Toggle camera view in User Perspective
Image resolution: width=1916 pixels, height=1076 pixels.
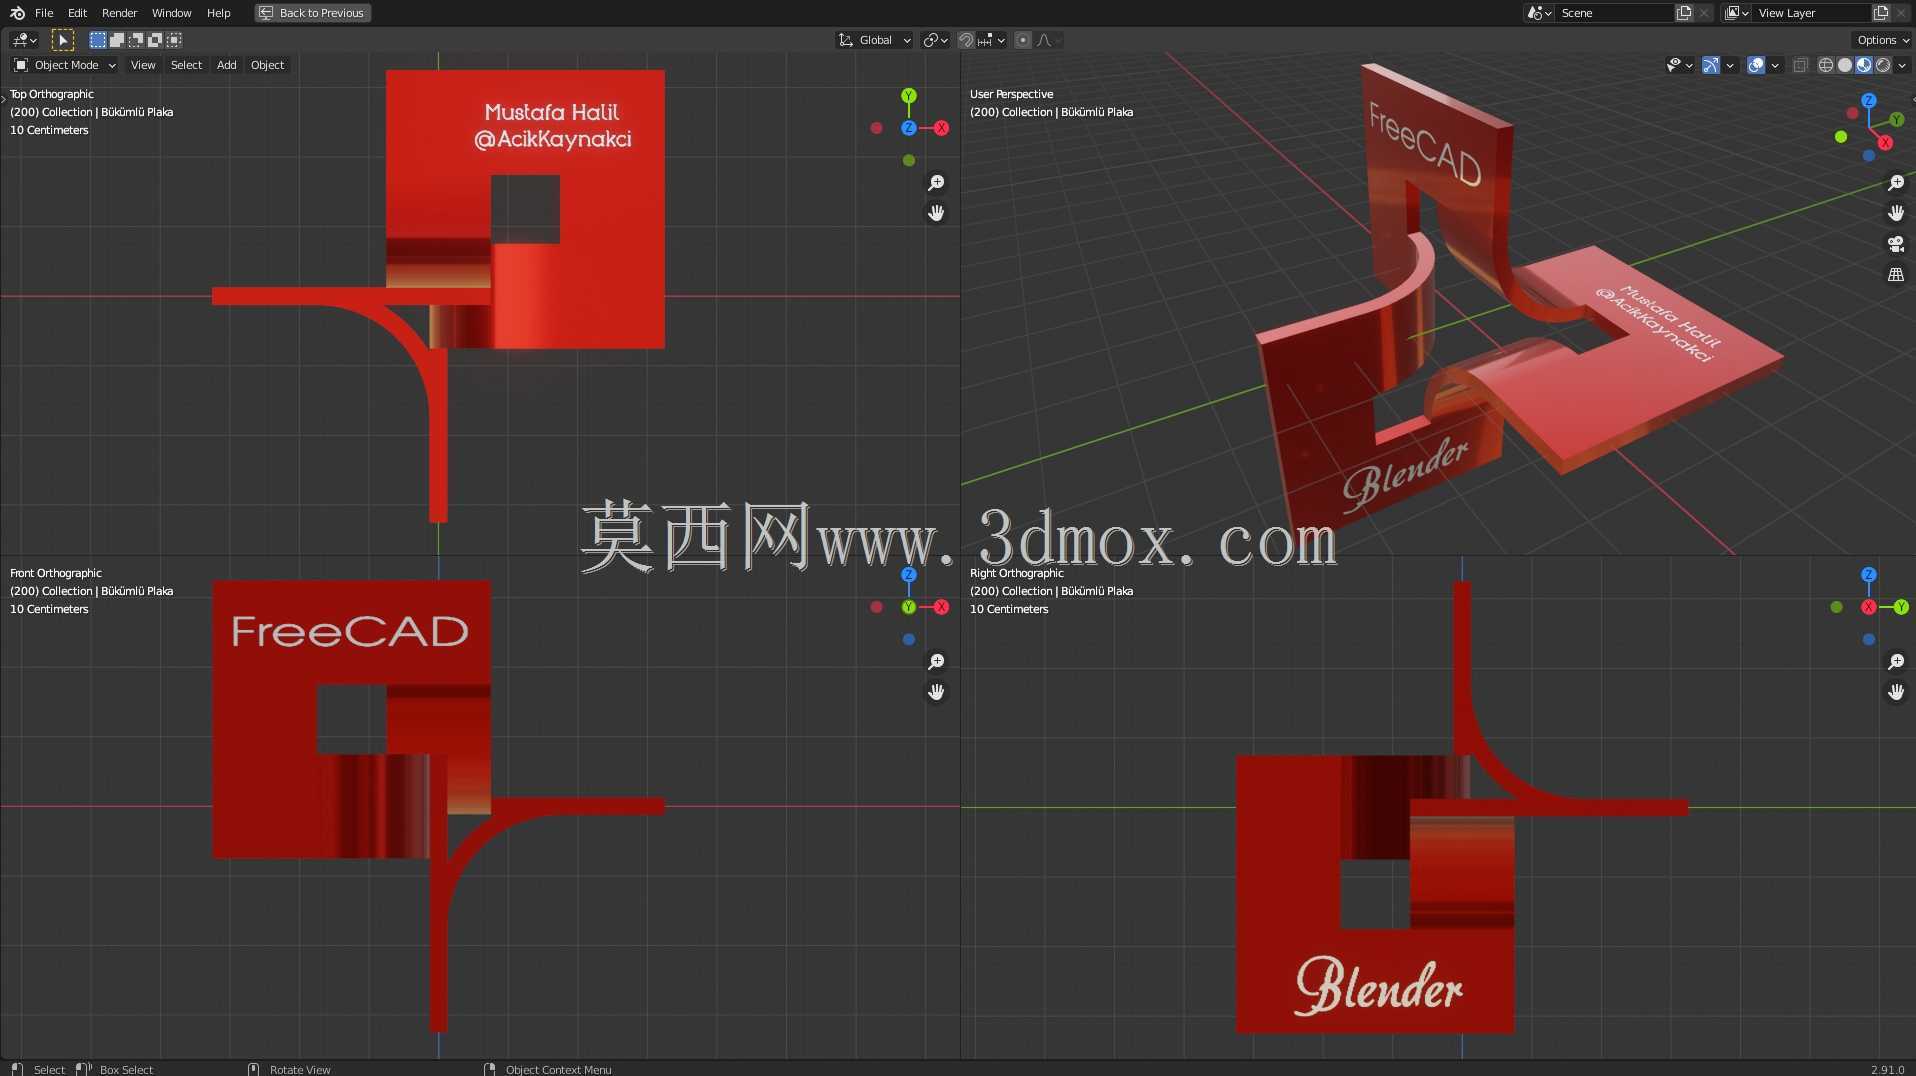coord(1896,244)
